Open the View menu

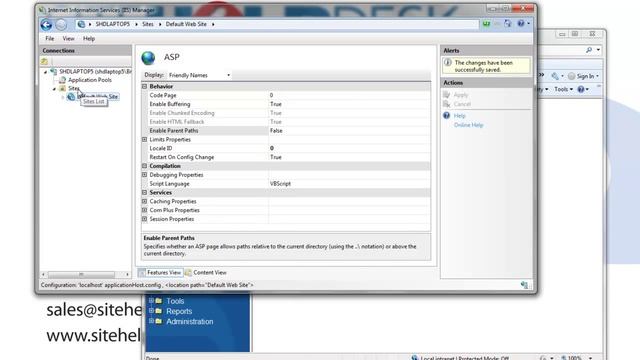[68, 38]
